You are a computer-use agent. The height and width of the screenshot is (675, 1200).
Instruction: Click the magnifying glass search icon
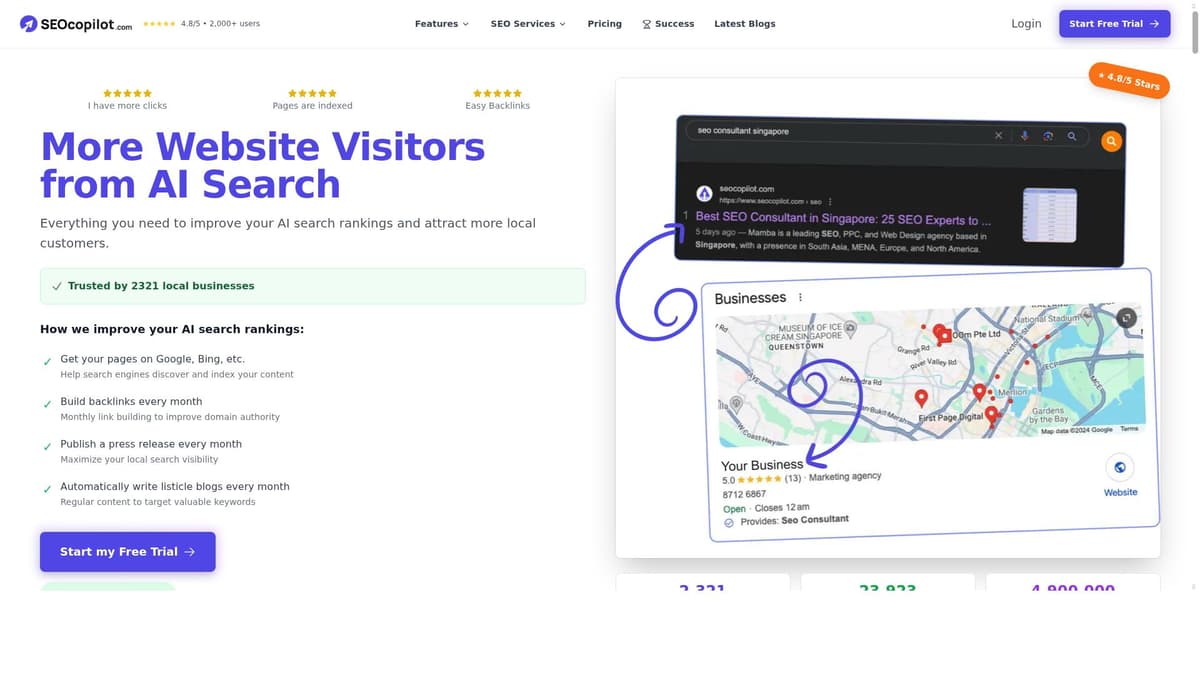click(x=1072, y=136)
